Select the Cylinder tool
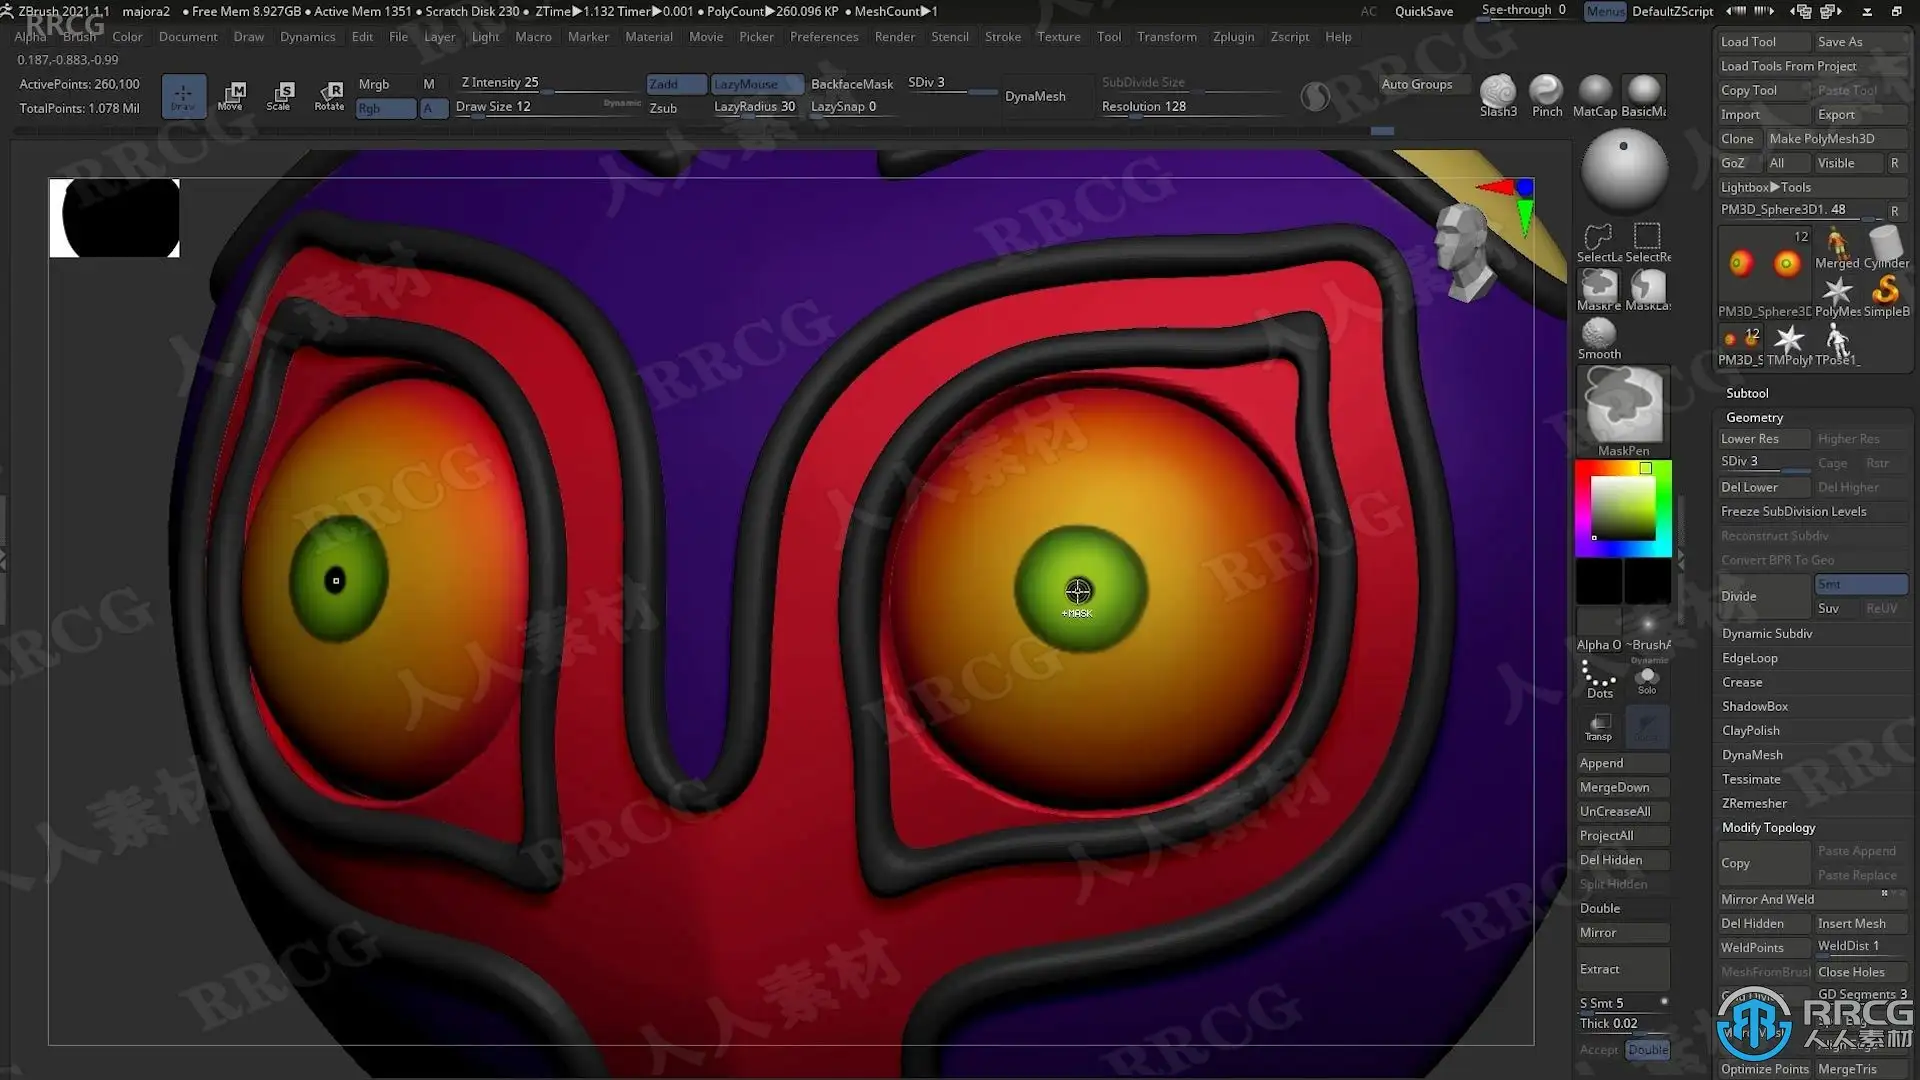The image size is (1920, 1080). point(1886,248)
